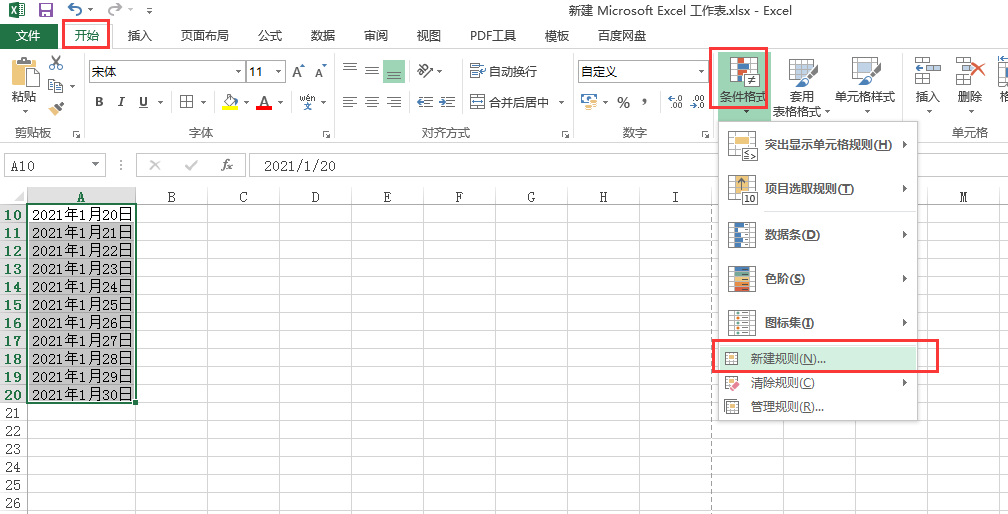Screen dimensions: 1008x514
Task: Switch to the 页面布局 ribbon tab
Action: point(204,36)
